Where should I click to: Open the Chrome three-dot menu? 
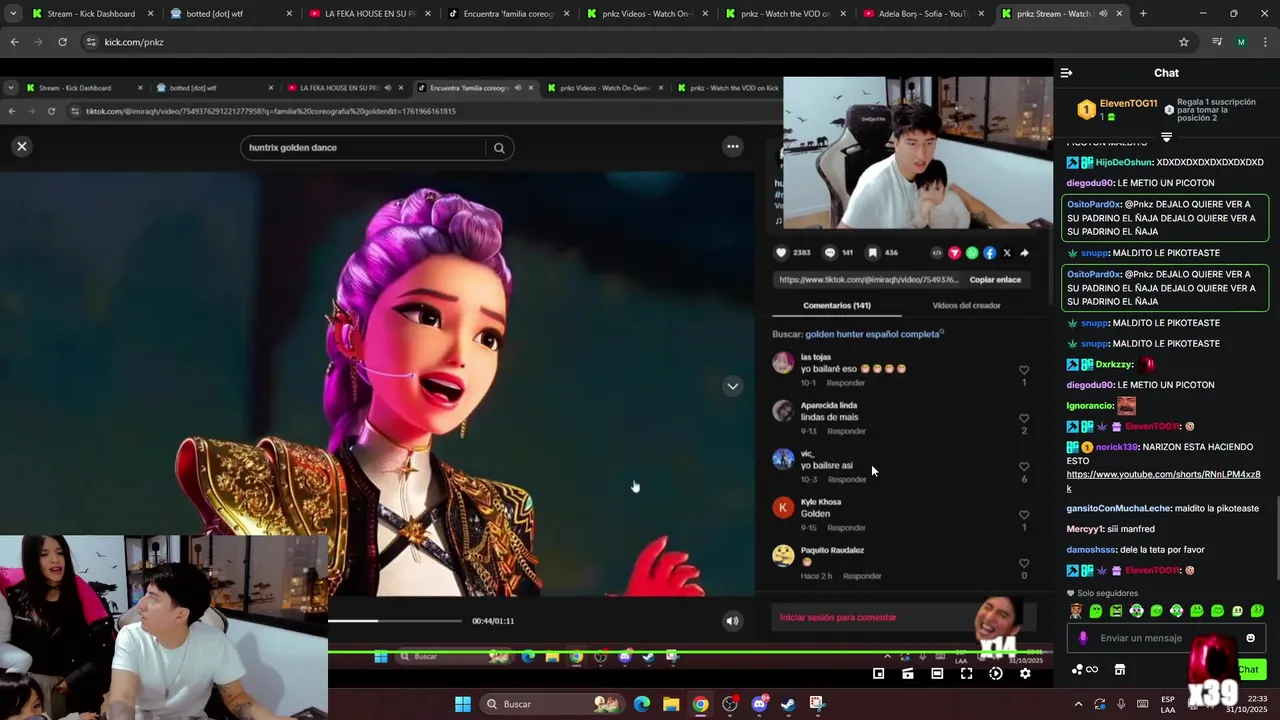click(x=1266, y=42)
